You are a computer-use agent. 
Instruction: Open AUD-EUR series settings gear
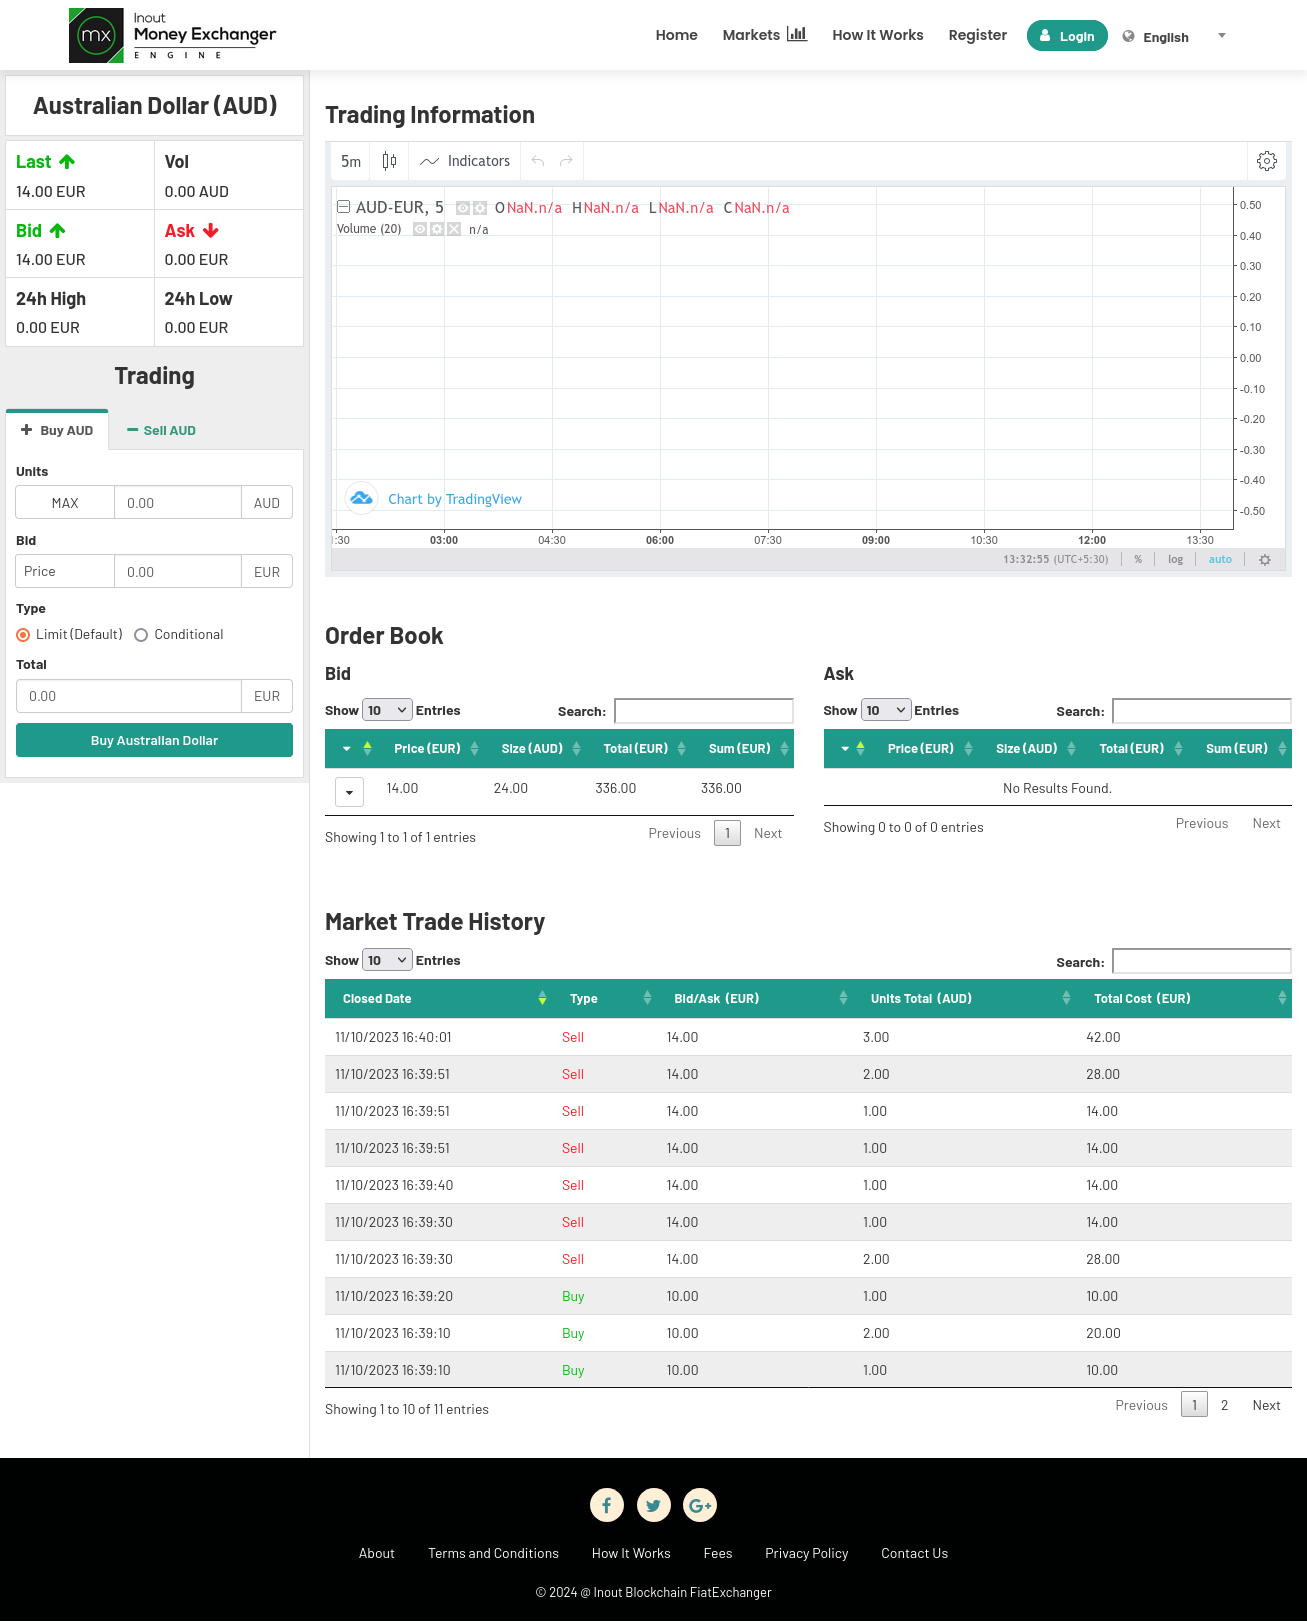click(480, 208)
